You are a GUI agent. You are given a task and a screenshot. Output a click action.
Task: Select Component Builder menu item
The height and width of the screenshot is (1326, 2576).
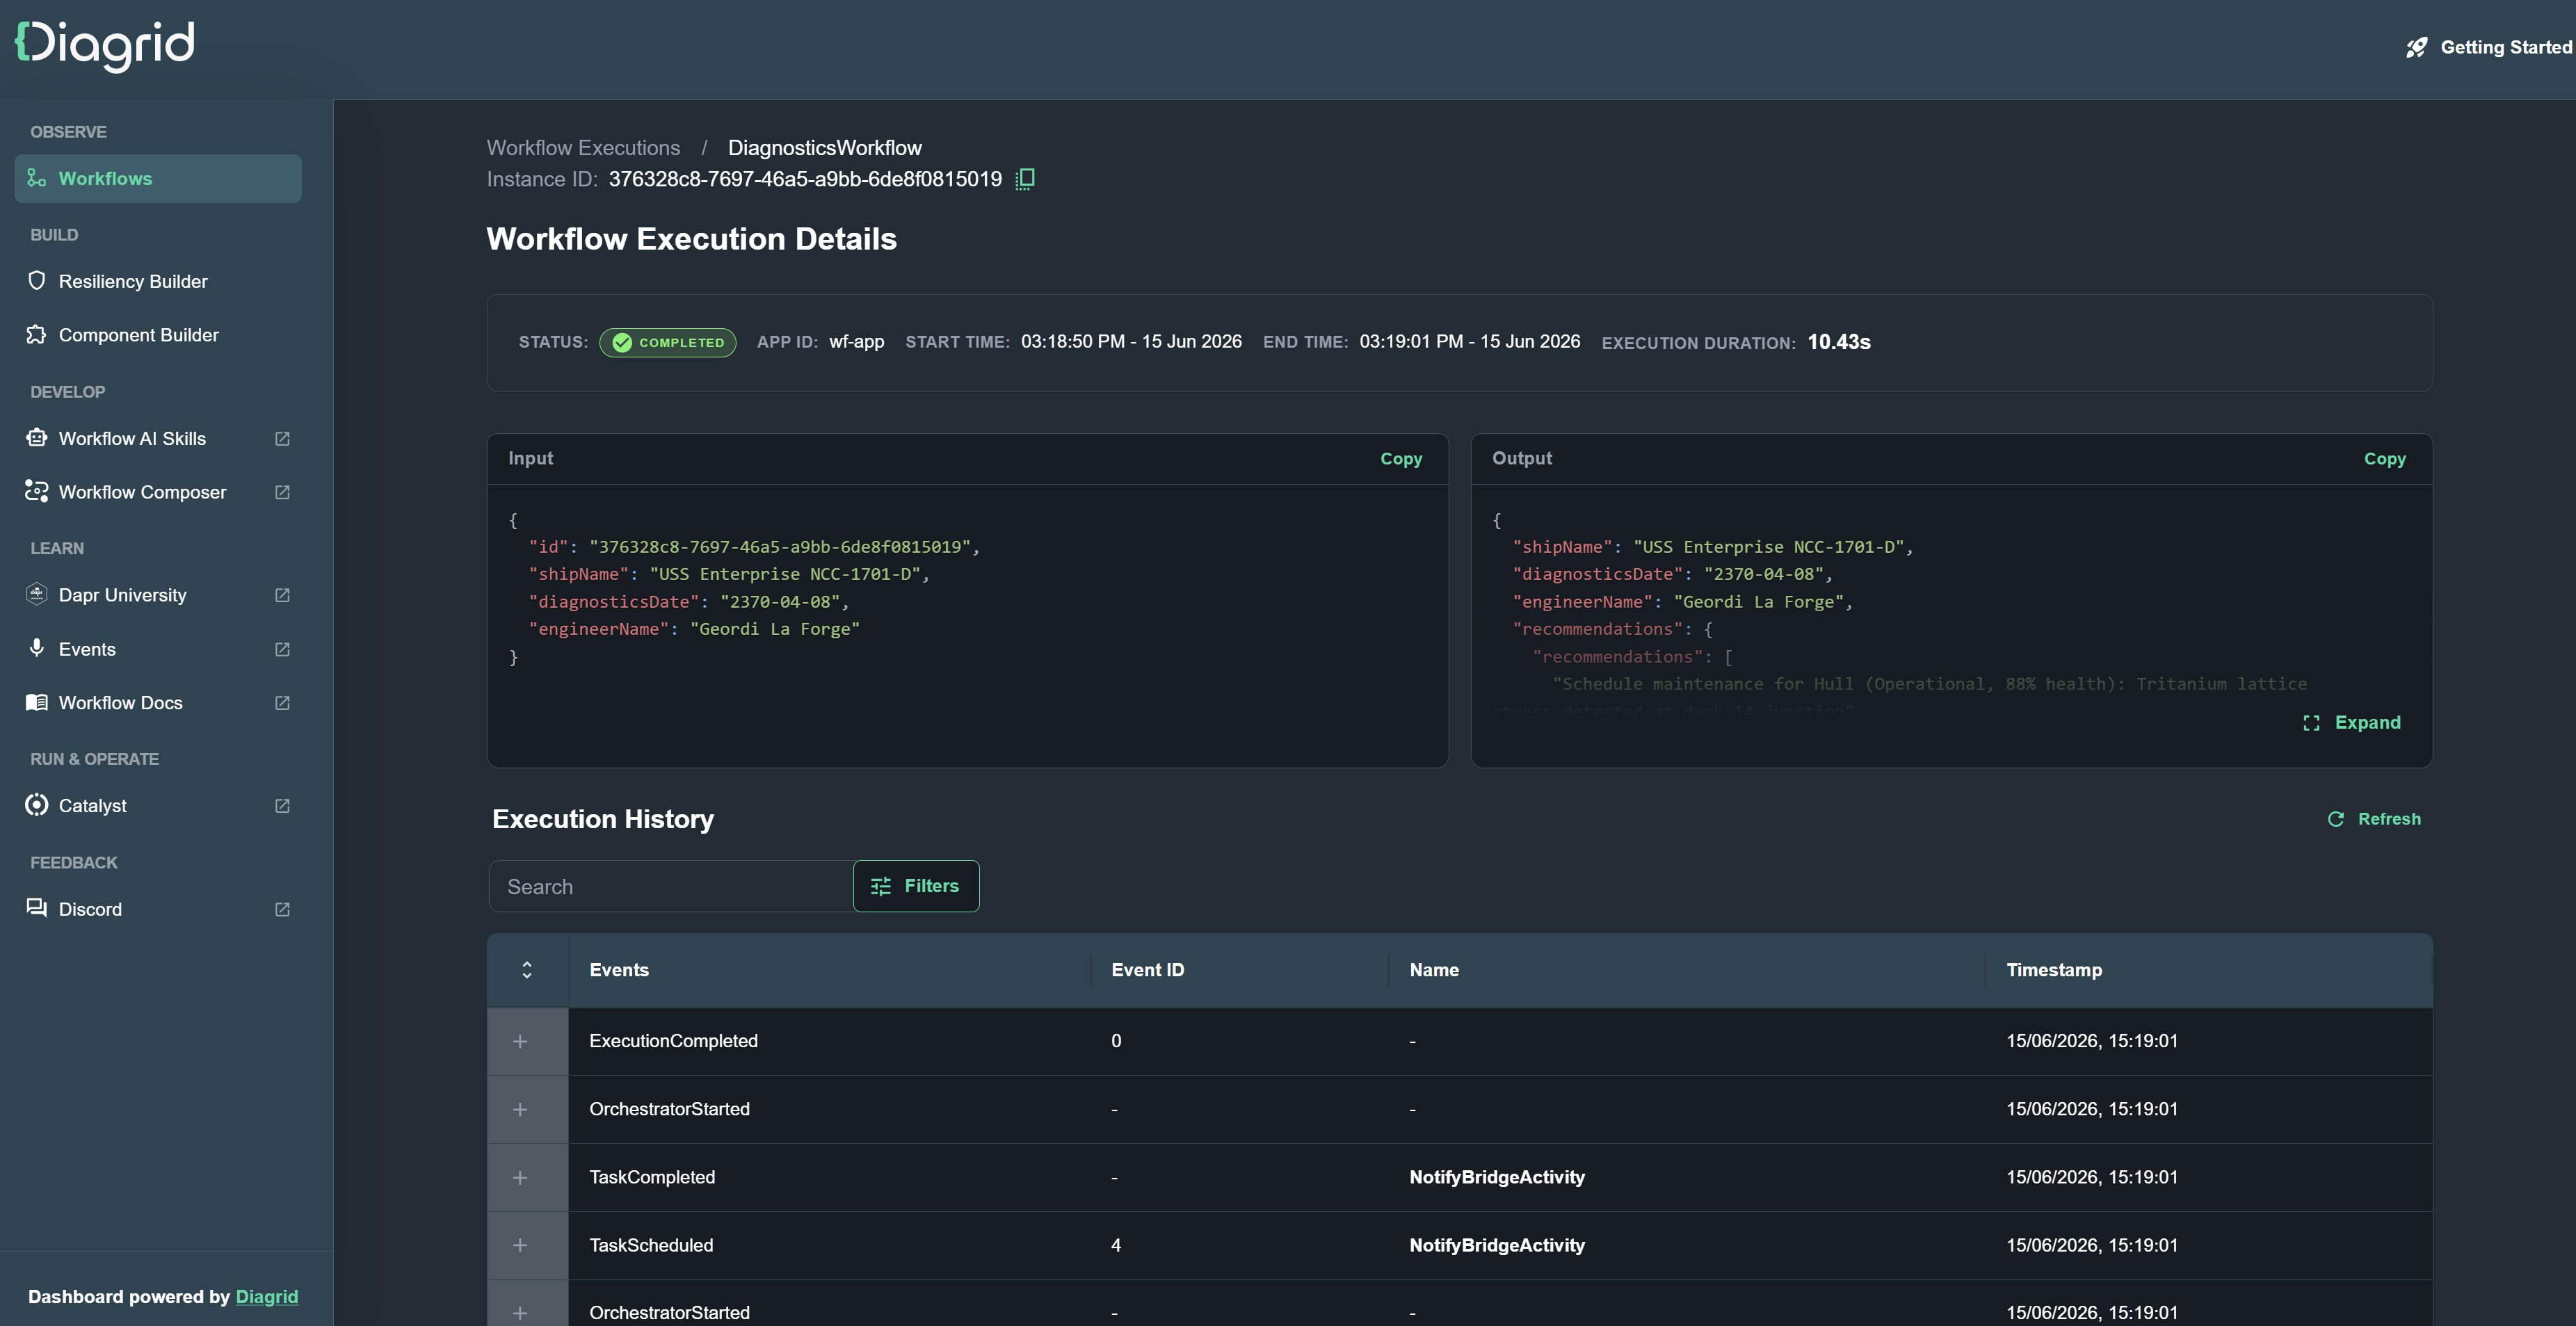coord(138,335)
